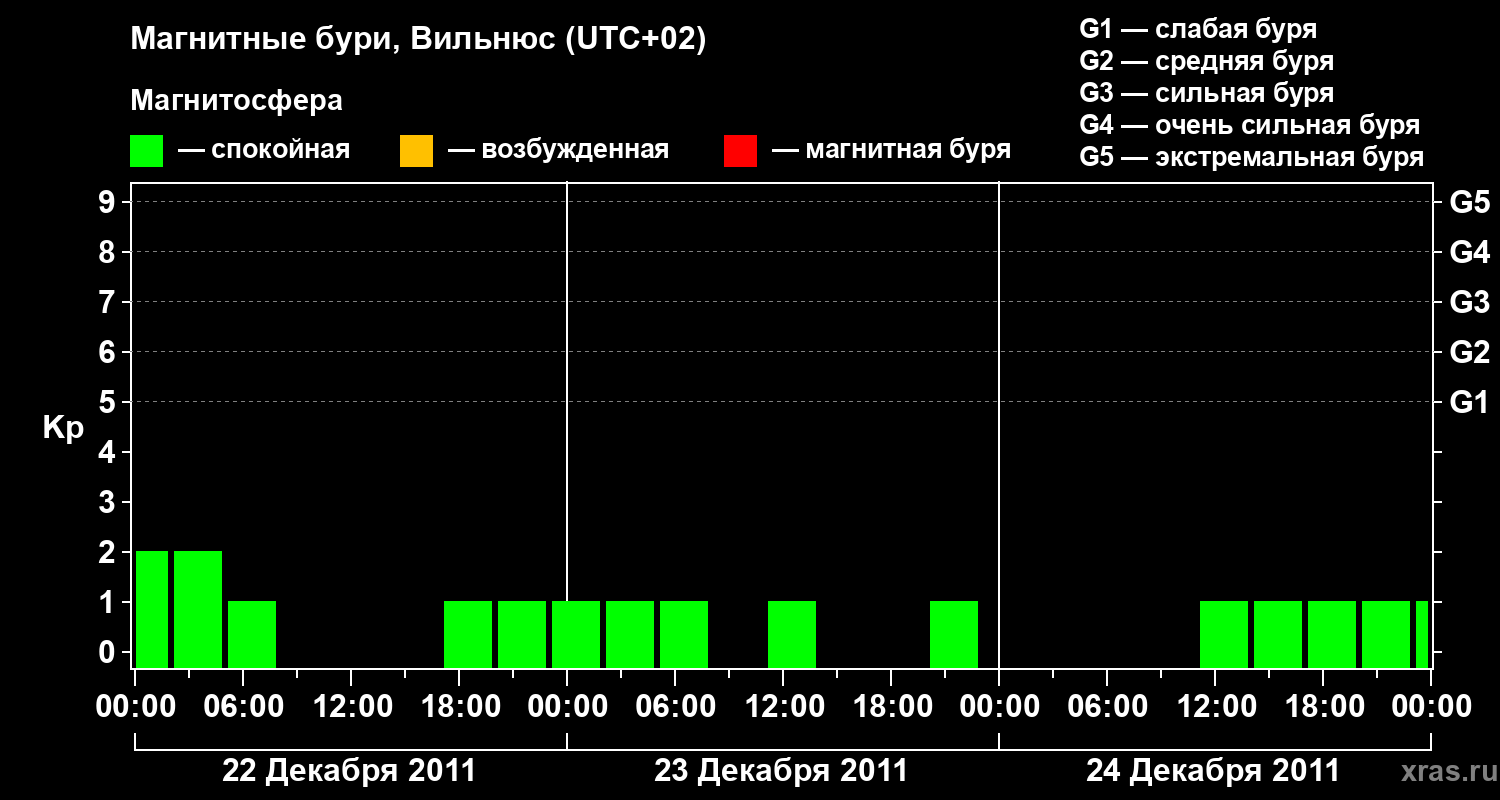Screen dimensions: 1500x800
Task: Click the 'G3' label on the right axis
Action: (1469, 302)
